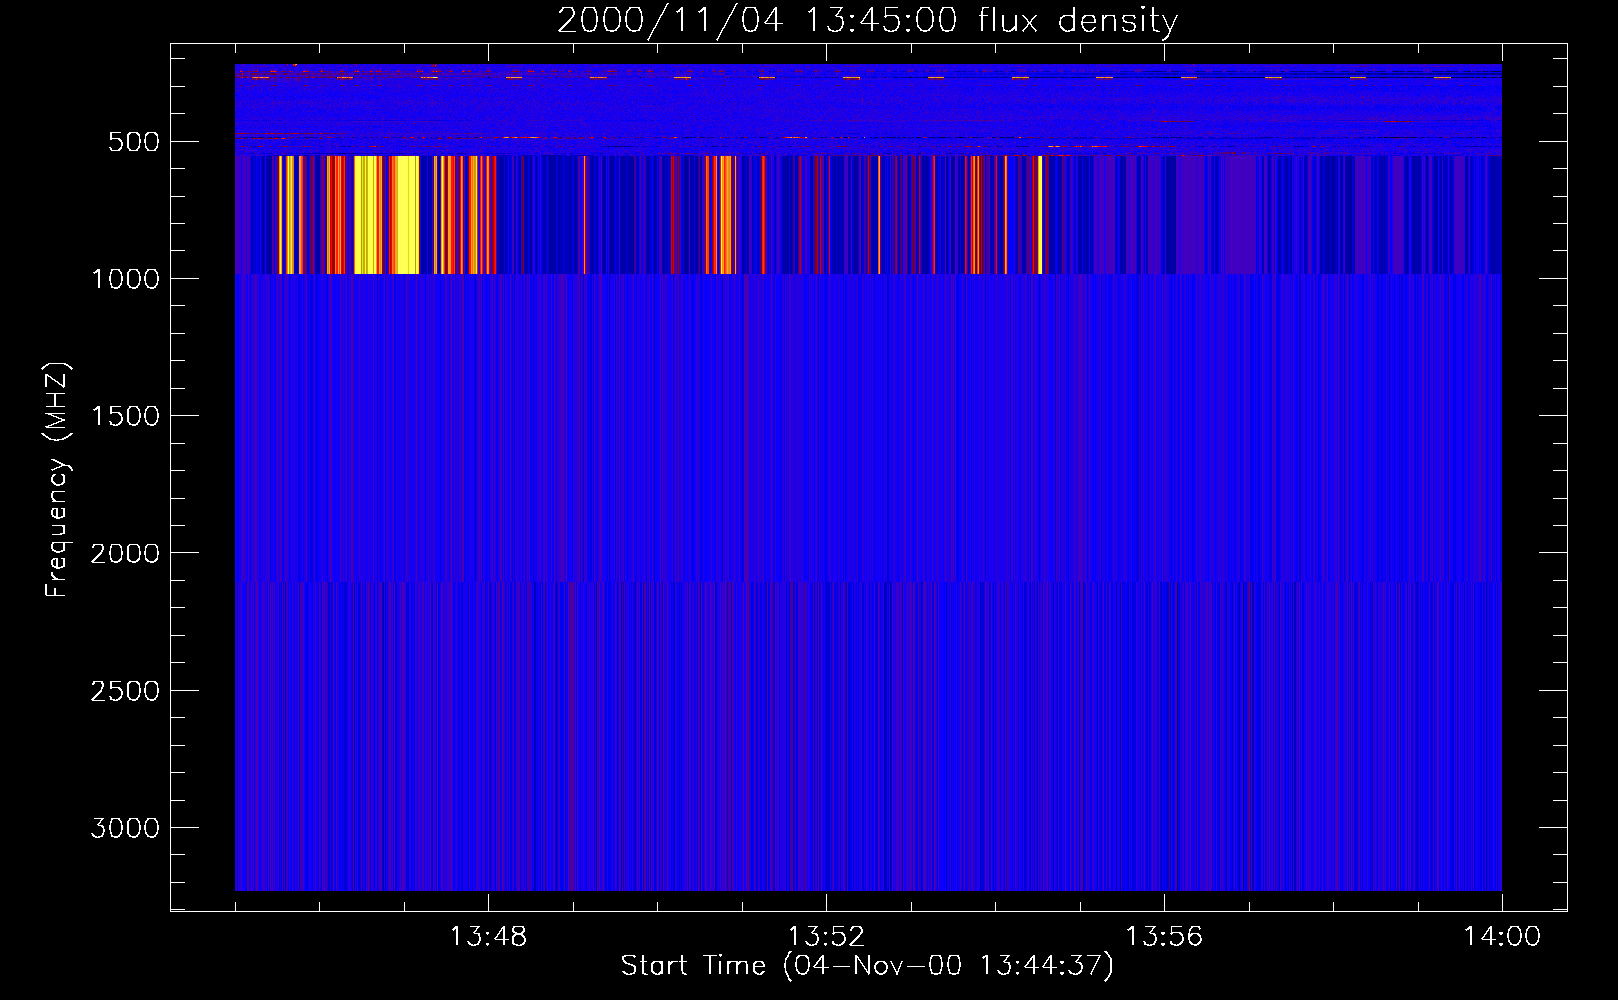Select the 13:52 time tick label
The image size is (1618, 1000).
click(x=826, y=937)
